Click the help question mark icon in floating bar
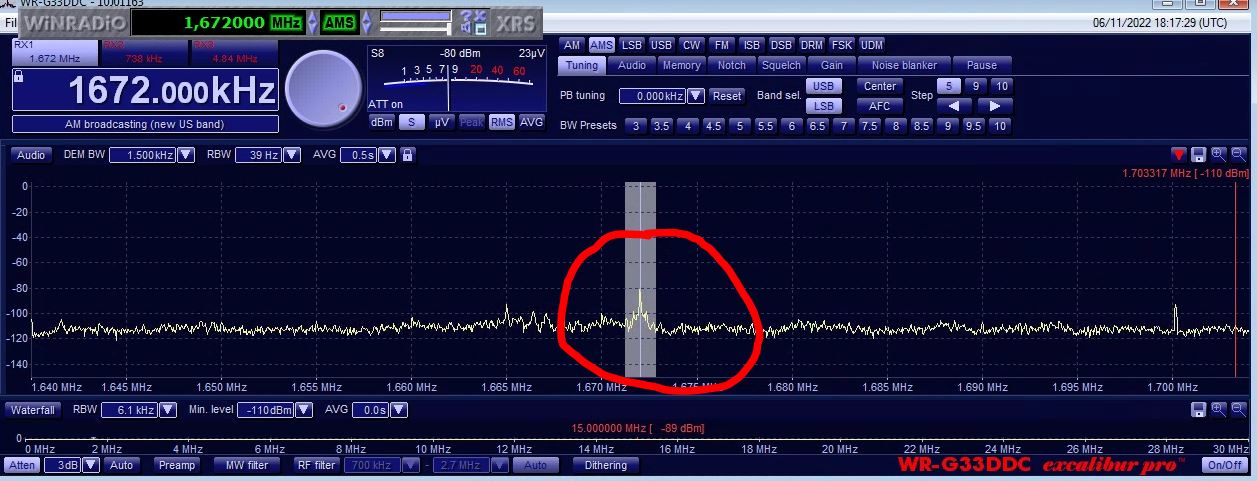Image resolution: width=1257 pixels, height=481 pixels. point(467,16)
